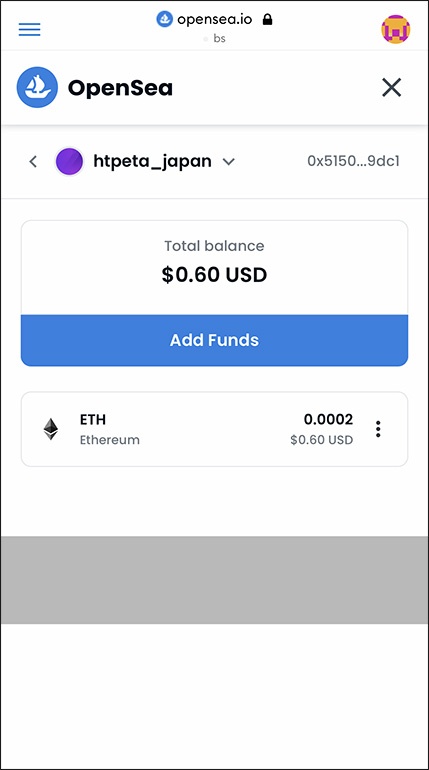Click the OpenSea ship logo

(37, 87)
